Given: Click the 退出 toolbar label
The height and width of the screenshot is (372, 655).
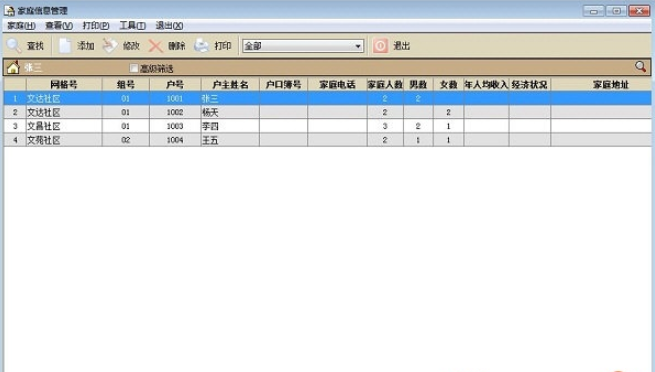Looking at the screenshot, I should click(401, 46).
